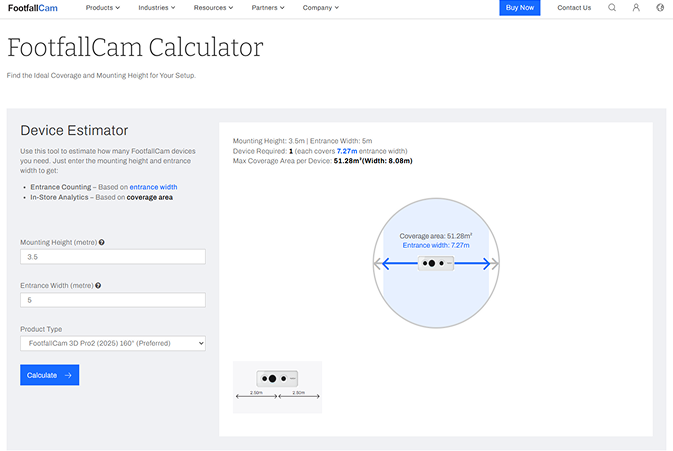Open the Contact Us link
The width and height of the screenshot is (673, 451).
[x=574, y=8]
